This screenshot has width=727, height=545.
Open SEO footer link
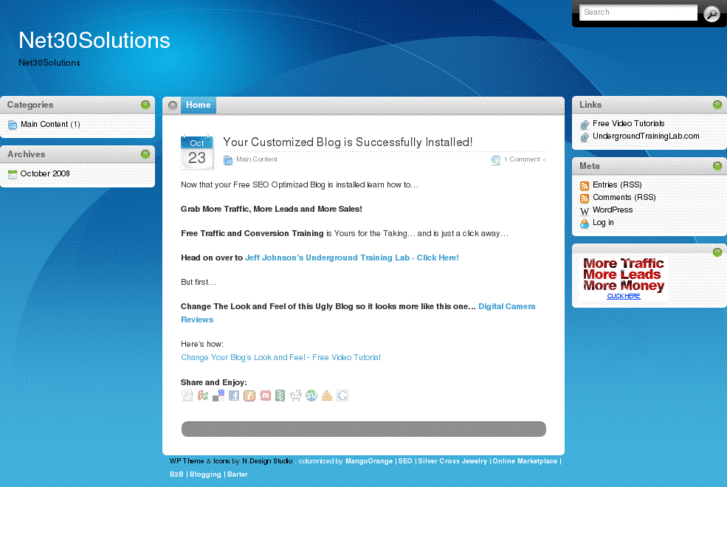[405, 461]
